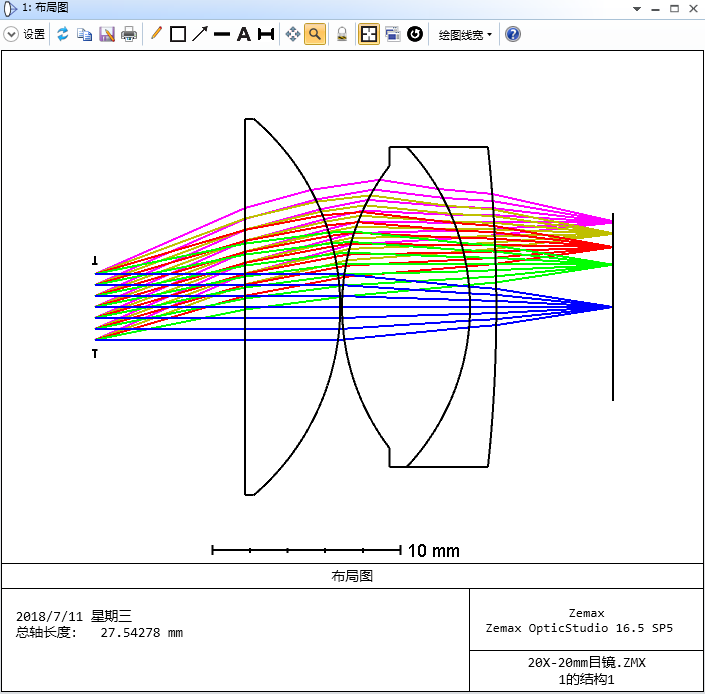Screen dimensions: 705x694
Task: Expand the 设置 settings chevron
Action: (11, 34)
